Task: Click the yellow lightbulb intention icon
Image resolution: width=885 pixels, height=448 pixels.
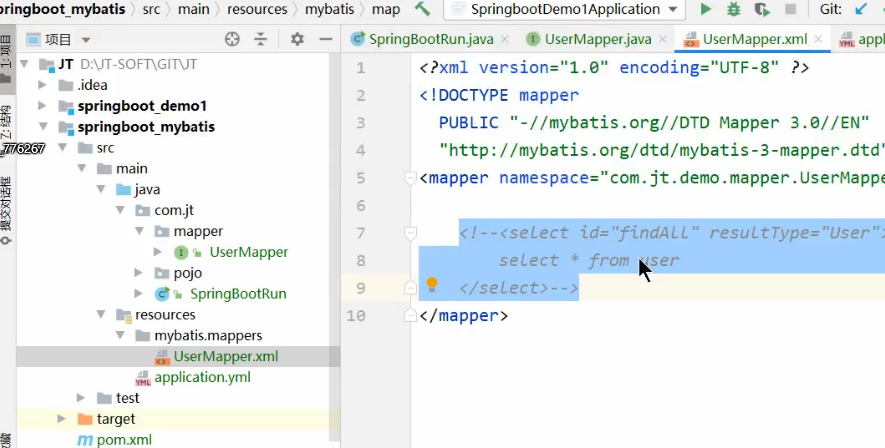Action: [x=432, y=284]
